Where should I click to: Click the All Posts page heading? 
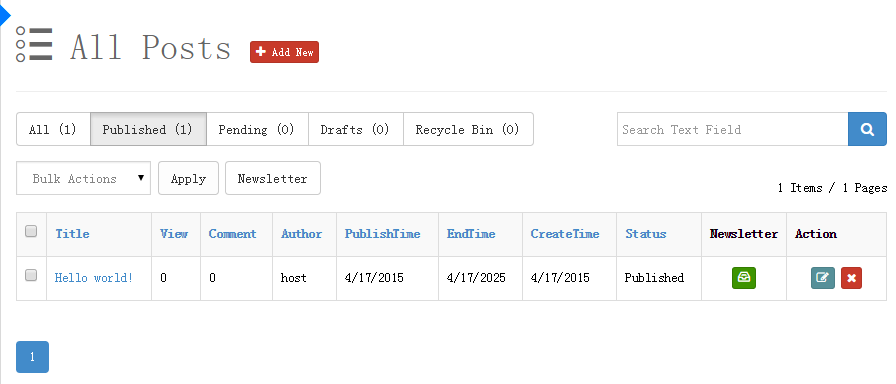pos(151,47)
